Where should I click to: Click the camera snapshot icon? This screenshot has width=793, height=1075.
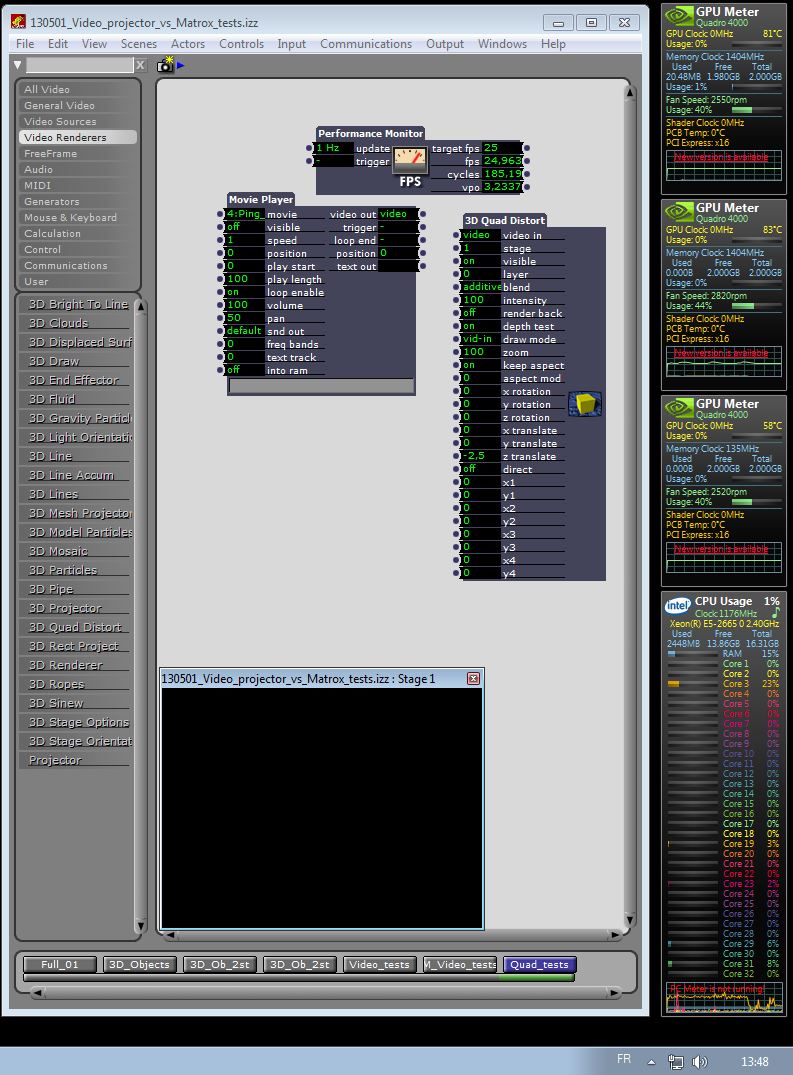coord(165,64)
